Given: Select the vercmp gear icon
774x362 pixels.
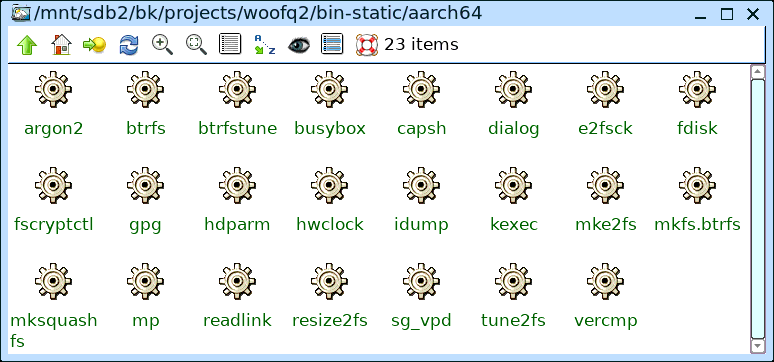Looking at the screenshot, I should (x=606, y=282).
